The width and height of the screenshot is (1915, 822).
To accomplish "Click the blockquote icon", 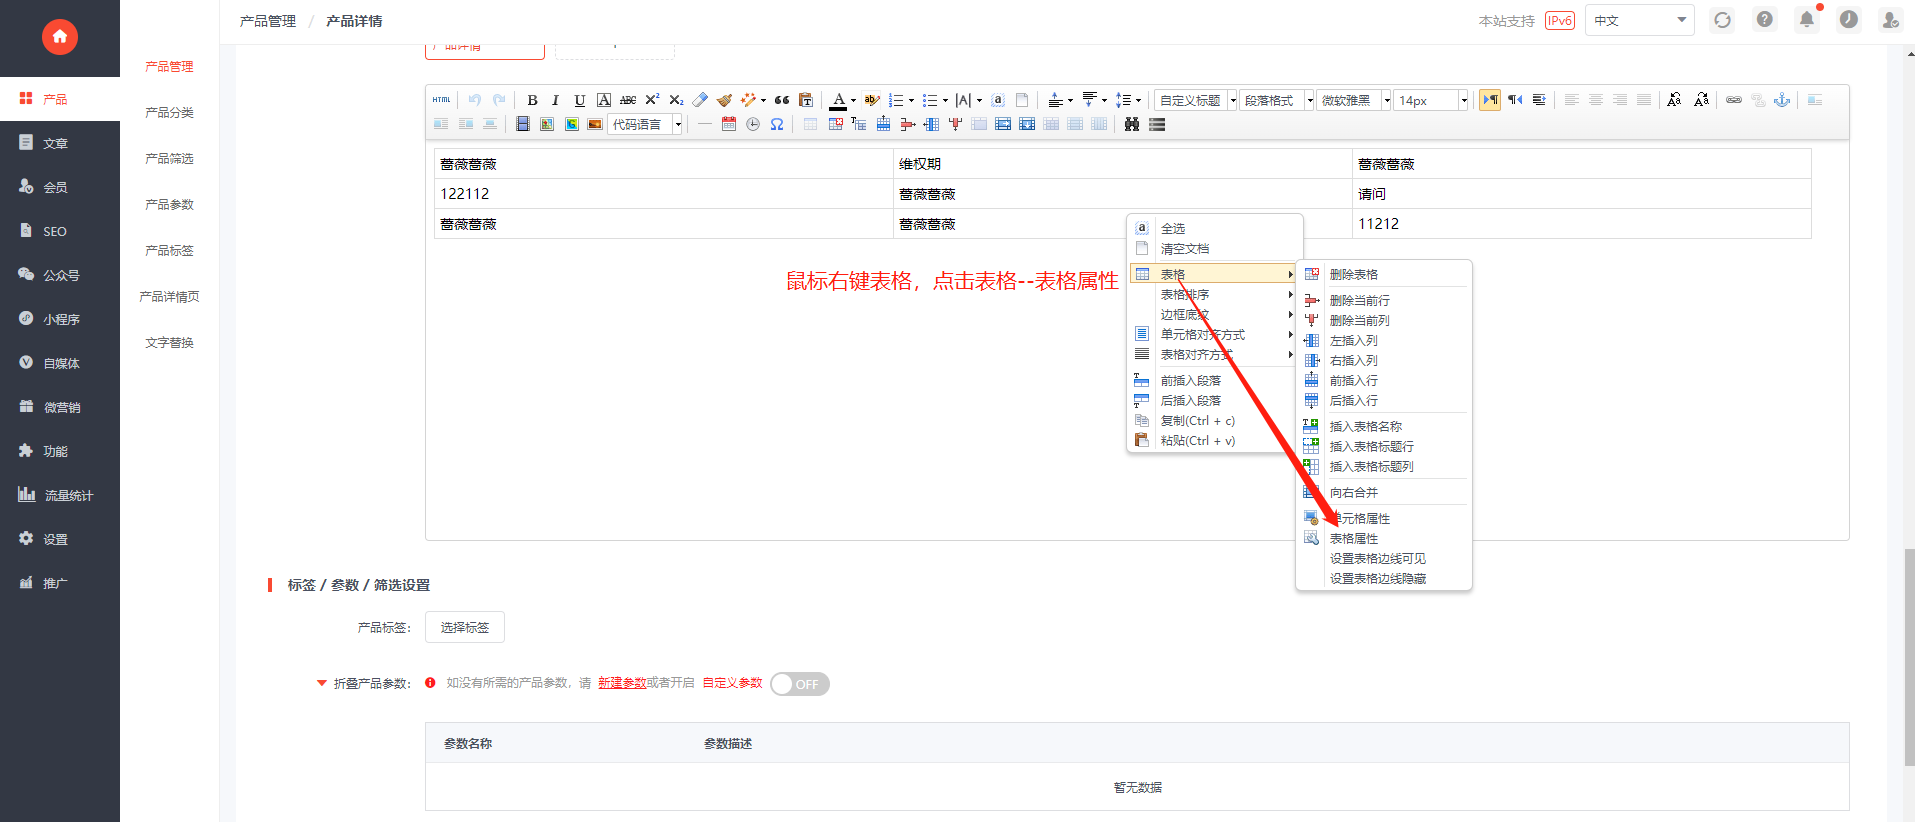I will (x=782, y=100).
